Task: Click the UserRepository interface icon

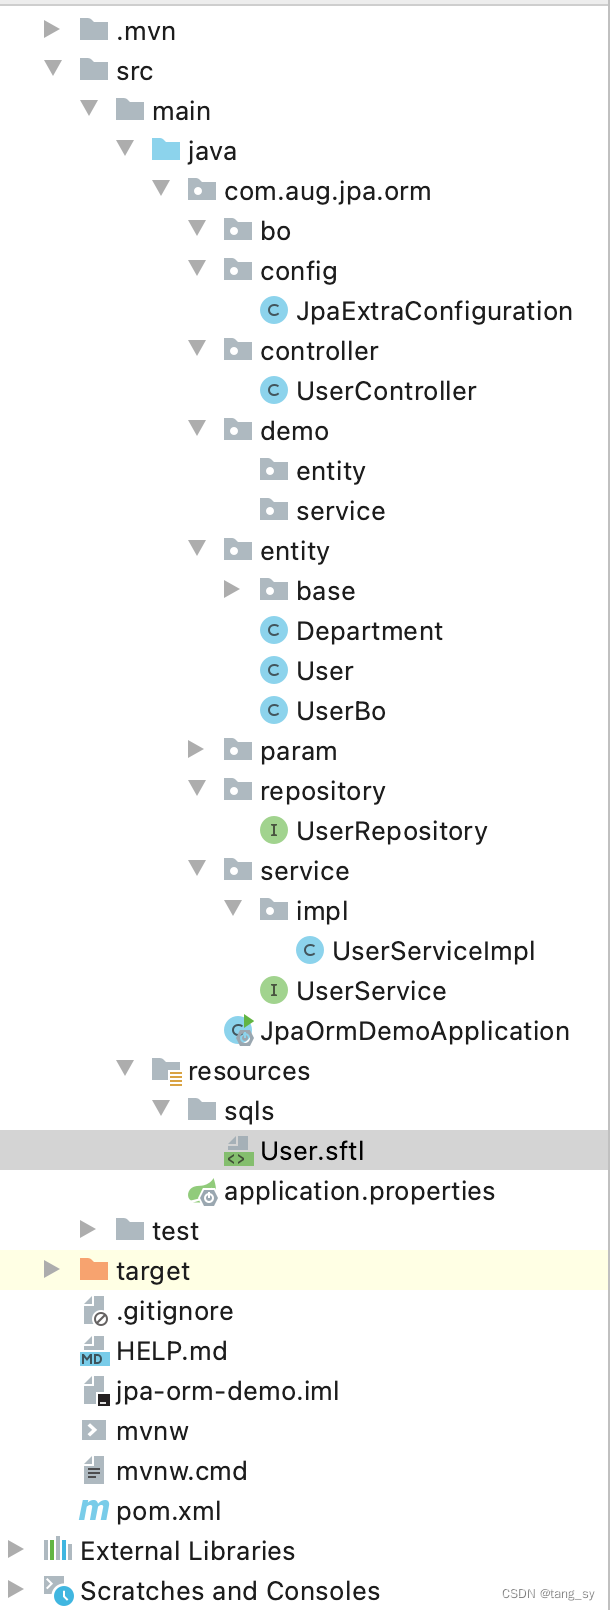Action: coord(273,830)
